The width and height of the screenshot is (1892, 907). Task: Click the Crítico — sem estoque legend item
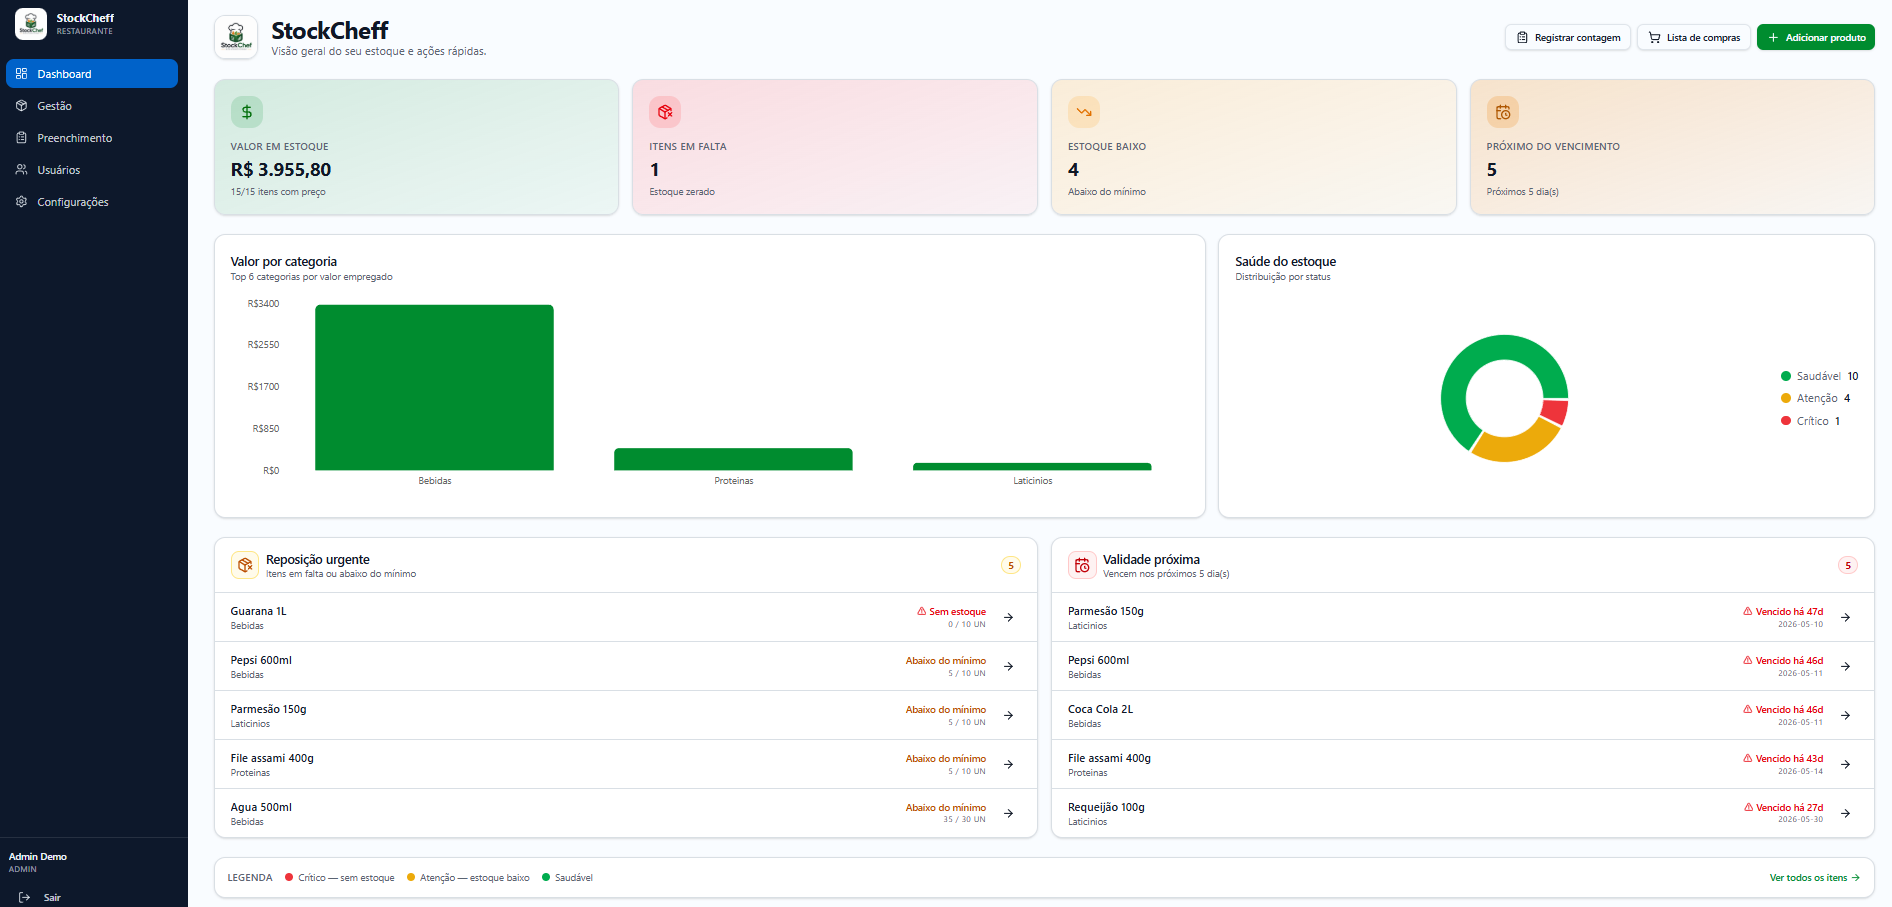pyautogui.click(x=340, y=878)
